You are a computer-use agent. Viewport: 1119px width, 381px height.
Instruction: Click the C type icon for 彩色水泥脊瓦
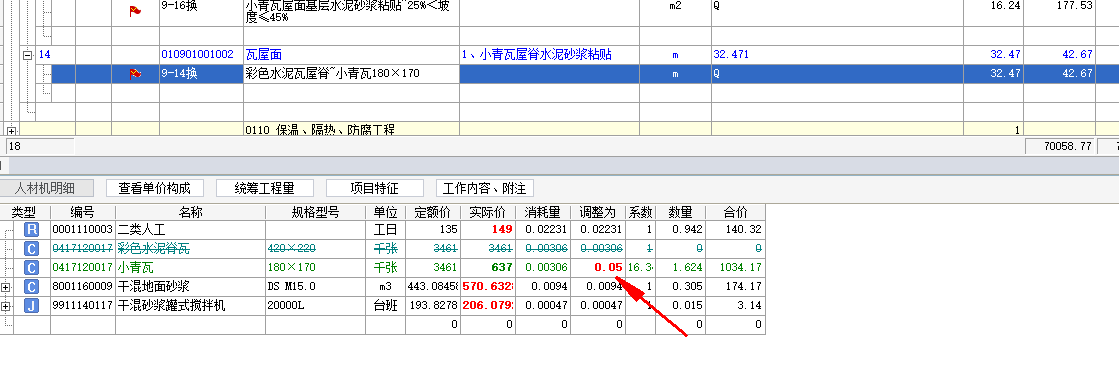(x=31, y=248)
